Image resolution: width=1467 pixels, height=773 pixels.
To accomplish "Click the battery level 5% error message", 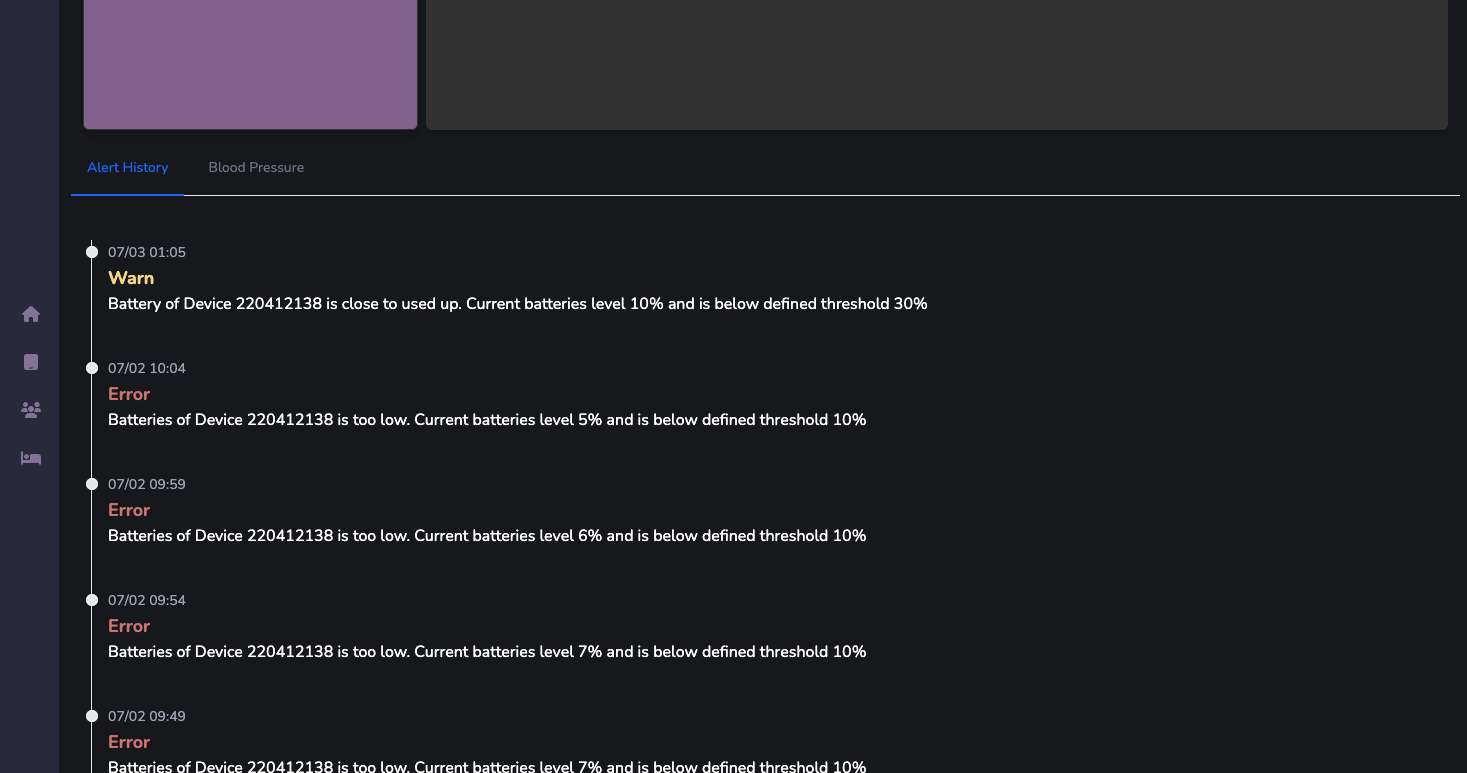I will (486, 420).
